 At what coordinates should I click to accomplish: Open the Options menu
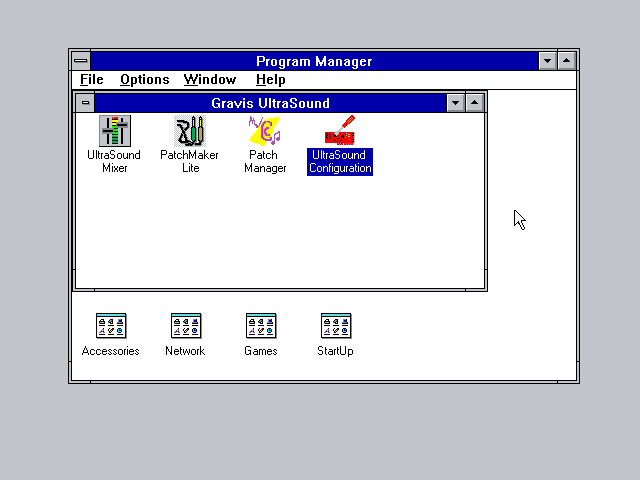point(144,80)
